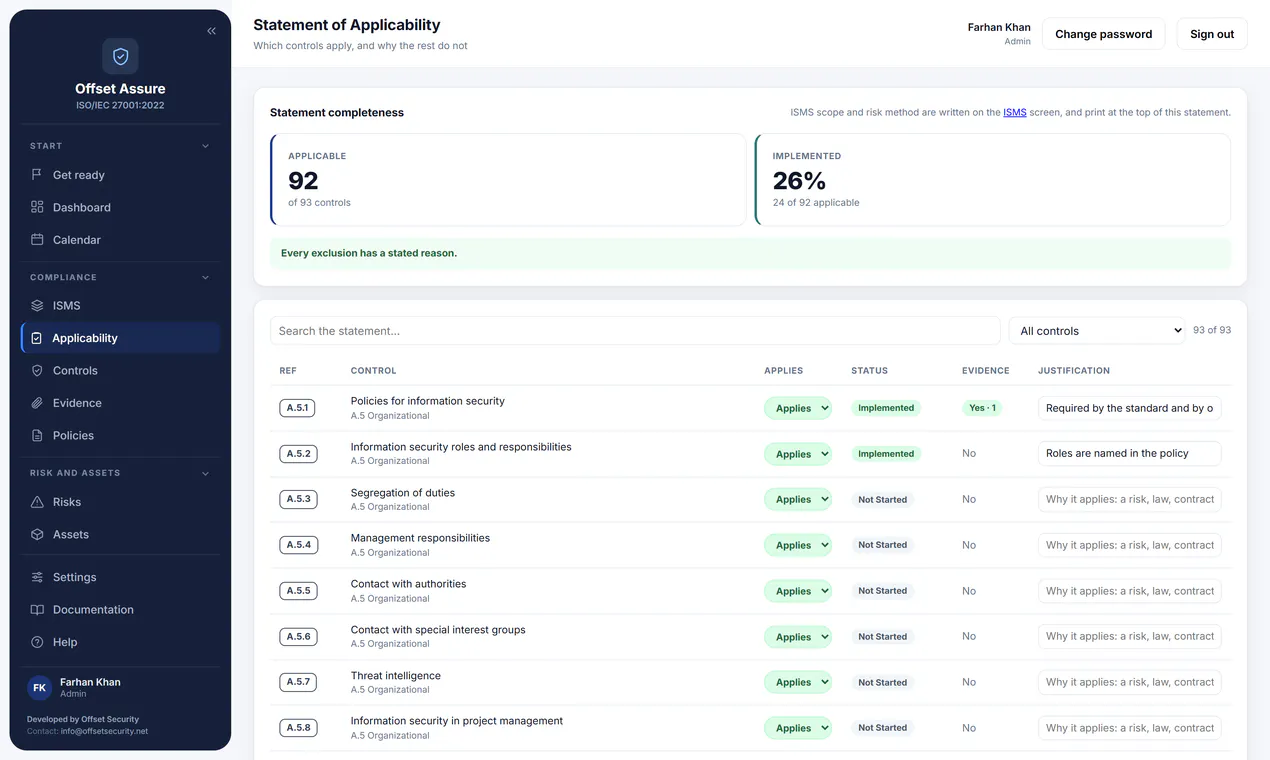The image size is (1270, 760).
Task: Navigate to ISMS in sidebar
Action: tap(120, 306)
